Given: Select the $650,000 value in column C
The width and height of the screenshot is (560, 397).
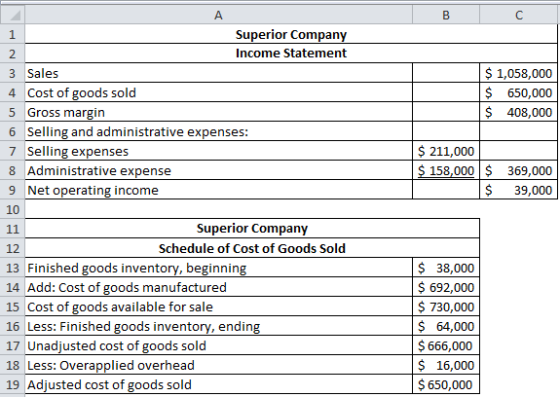Looking at the screenshot, I should pyautogui.click(x=518, y=93).
